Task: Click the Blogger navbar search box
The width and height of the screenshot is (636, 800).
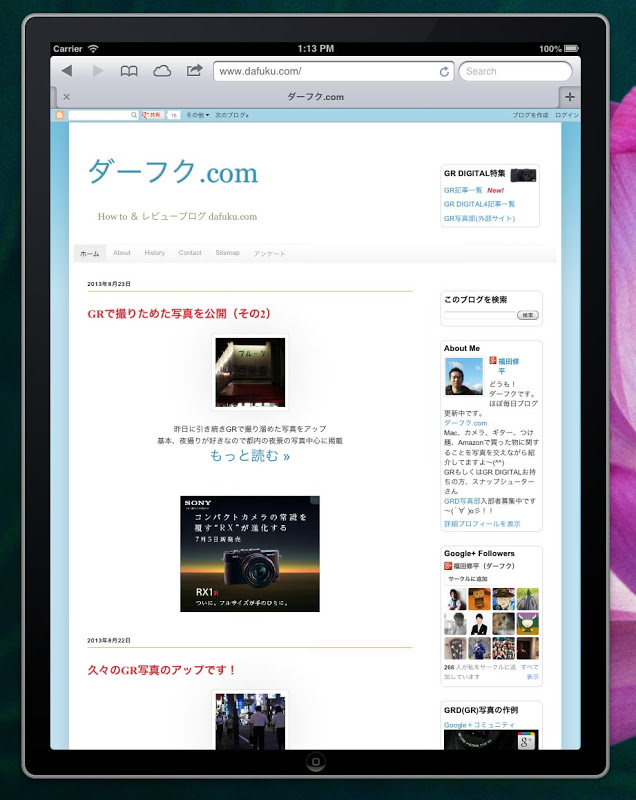Action: [x=103, y=115]
